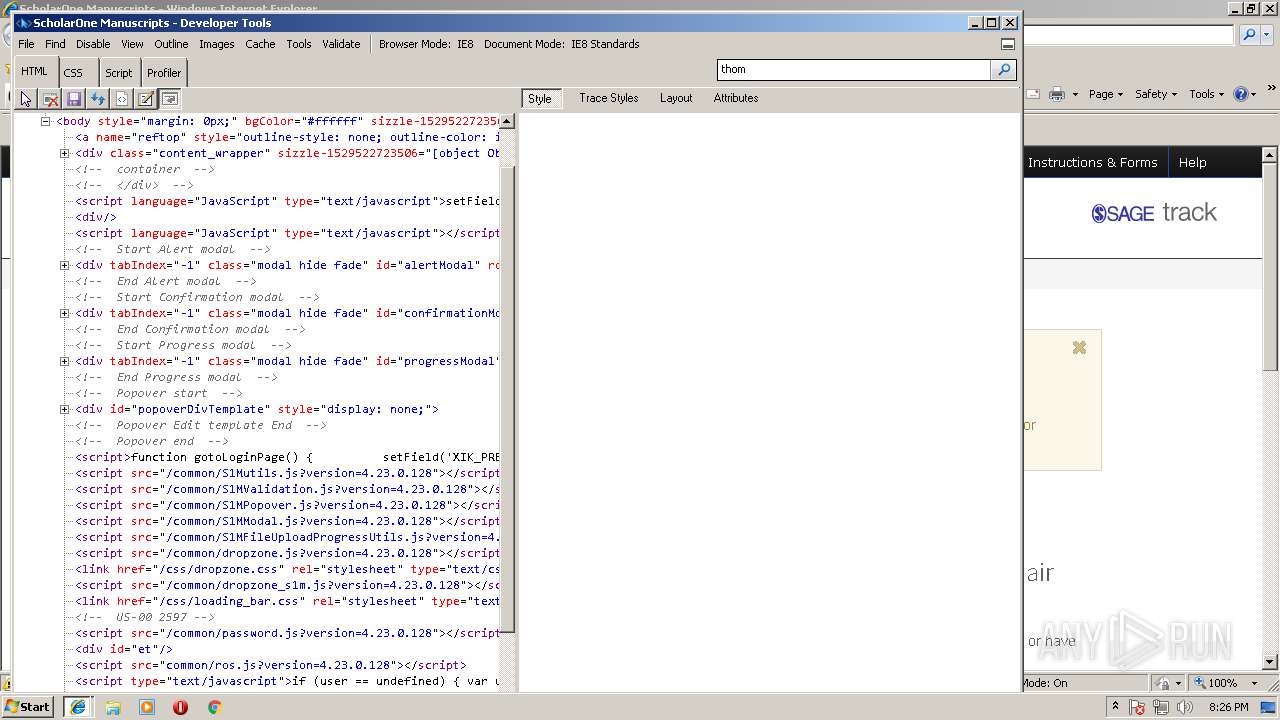Open the Validate menu
Viewport: 1280px width, 720px height.
[341, 44]
